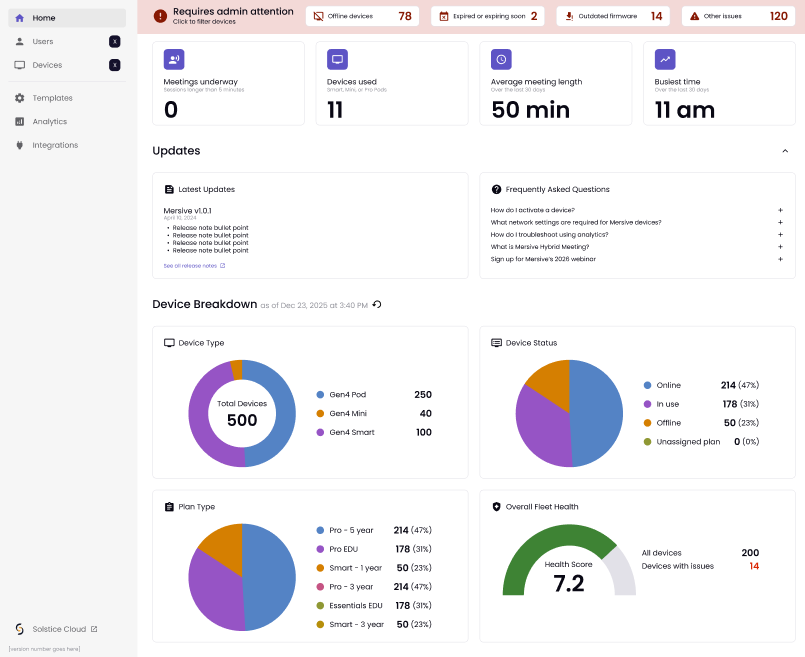Open the Integrations page
The height and width of the screenshot is (657, 805).
tap(67, 145)
